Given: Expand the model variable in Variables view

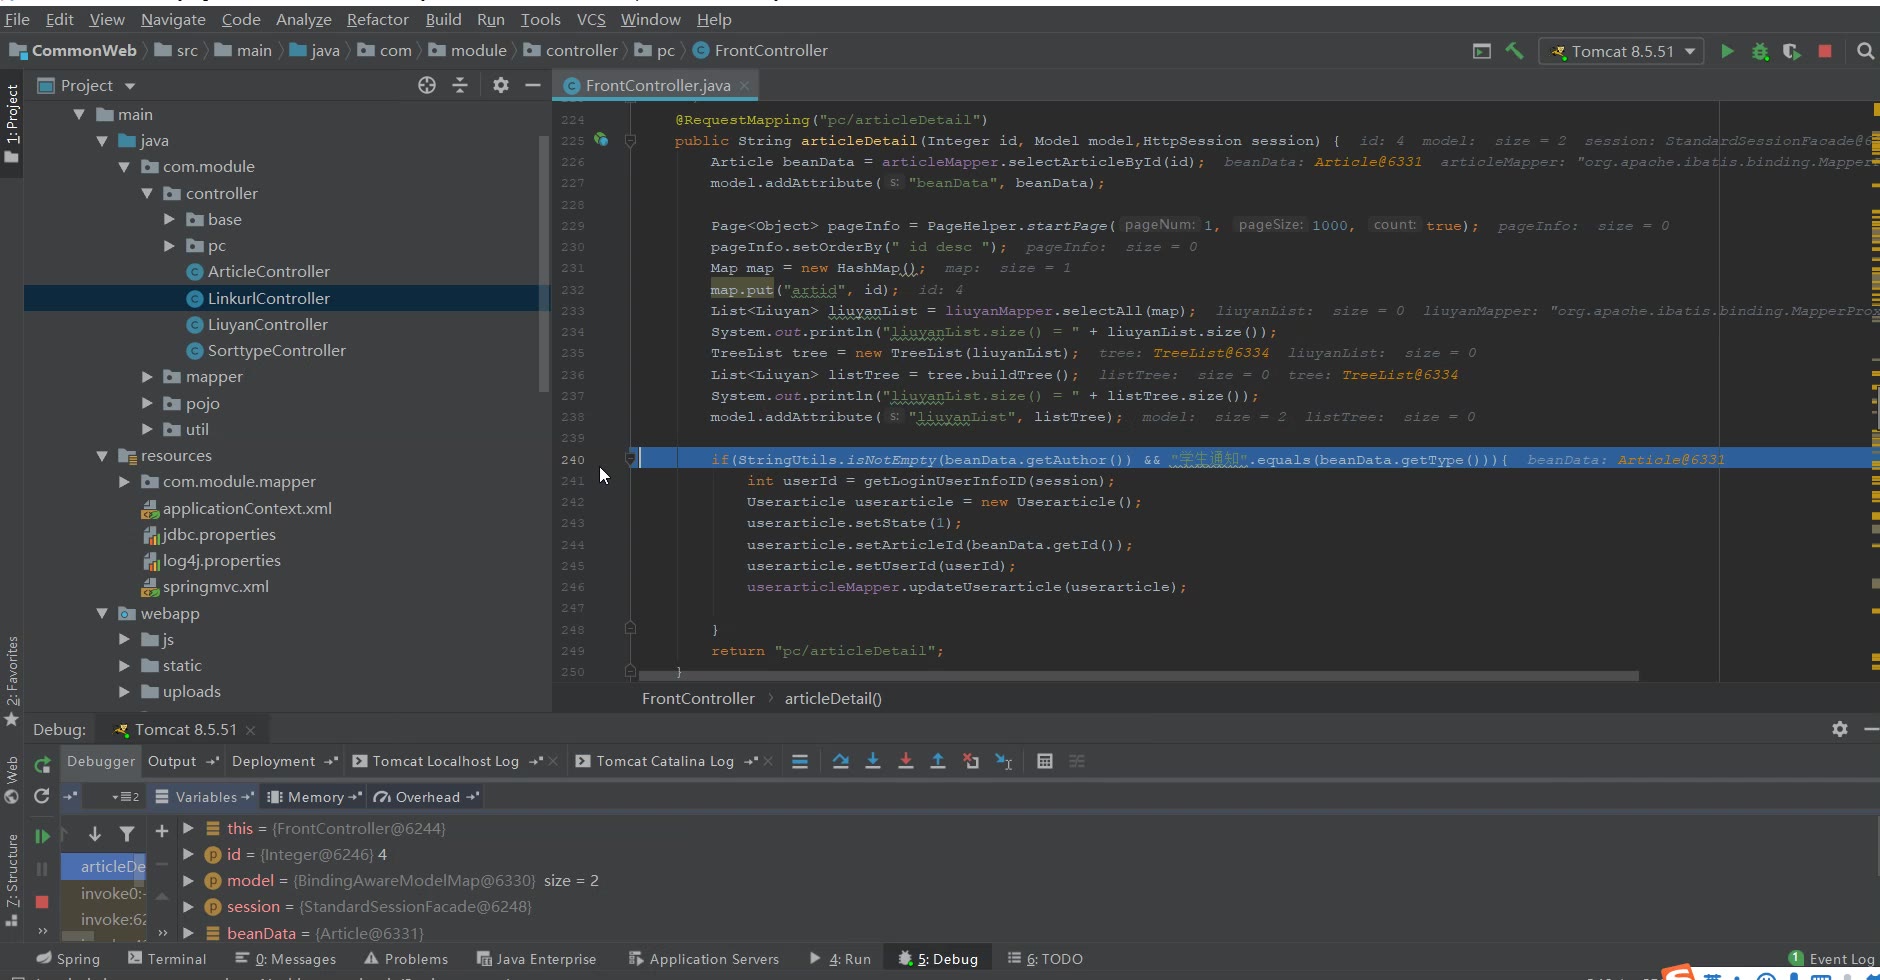Looking at the screenshot, I should [x=188, y=881].
